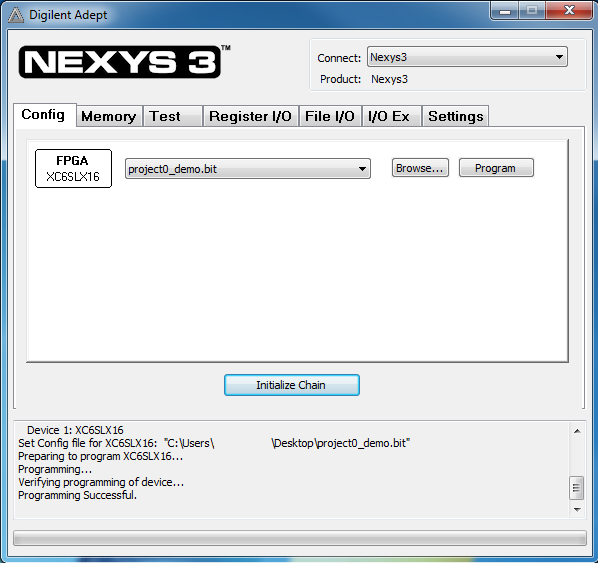Click the log scrollbar down arrow
Viewport: 598px width, 563px height.
pos(577,510)
